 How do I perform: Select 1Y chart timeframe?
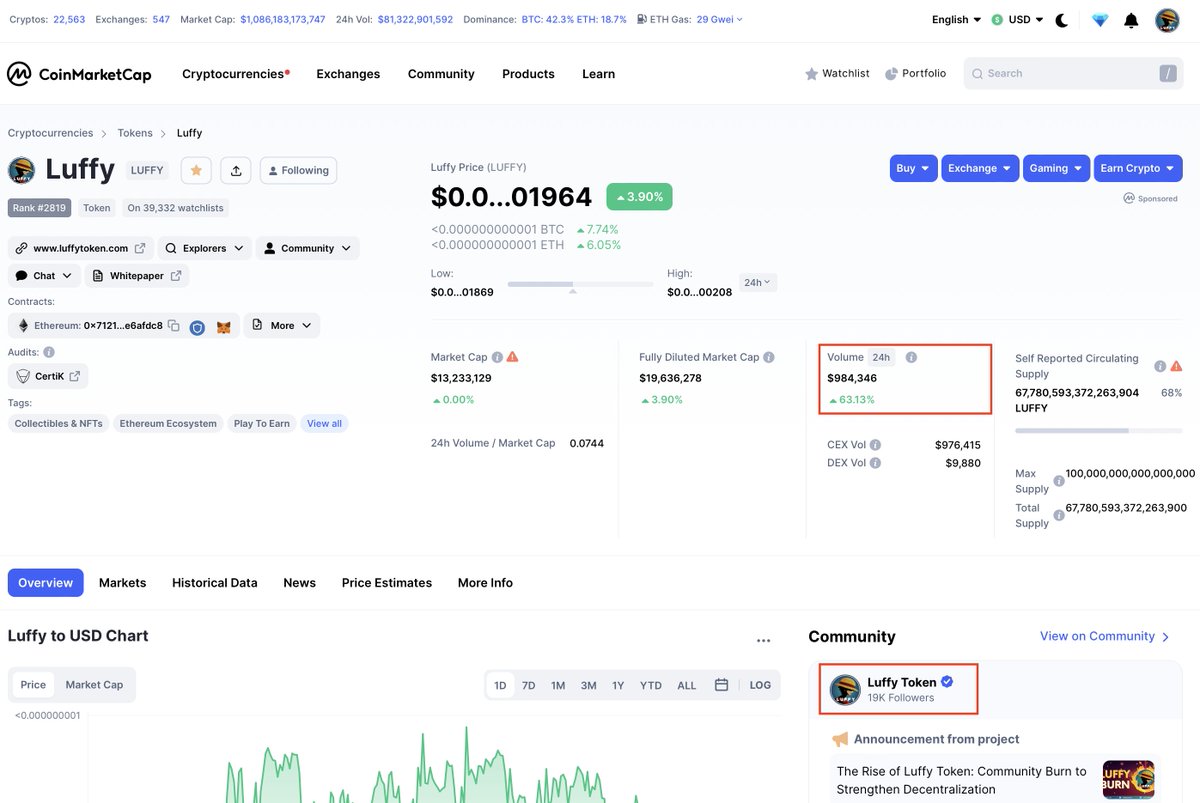point(618,685)
